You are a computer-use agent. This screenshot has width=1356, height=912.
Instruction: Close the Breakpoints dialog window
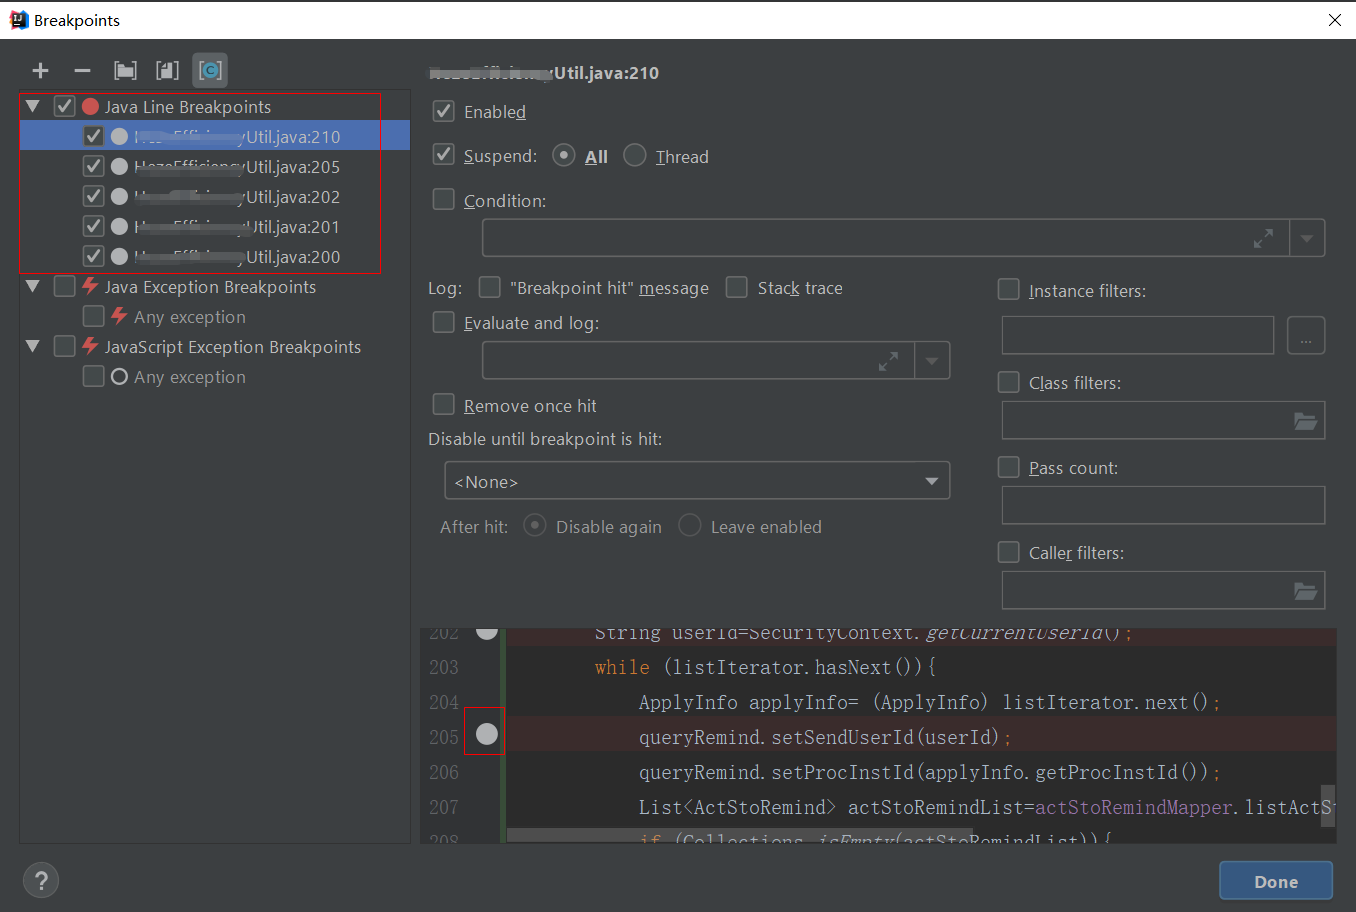pos(1334,20)
